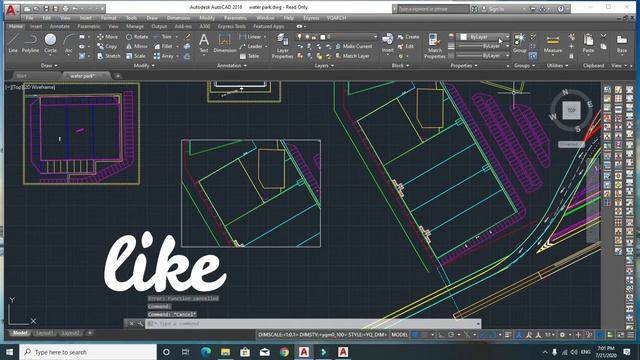Screen dimensions: 640x360
Task: Expand the Properties panel
Action: 463,65
